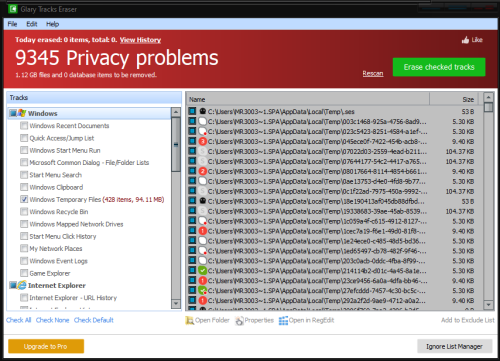The image size is (500, 361).
Task: Uncheck Windows Temporary Files checkbox
Action: click(24, 199)
